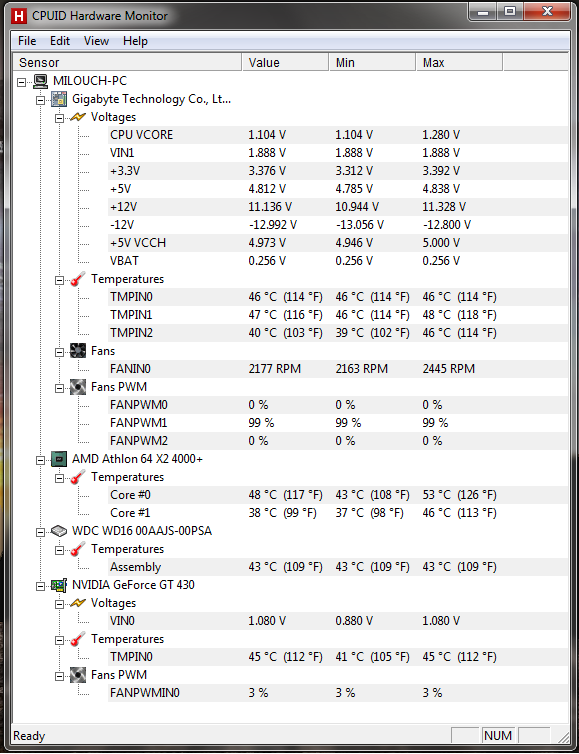Open the File menu
579x754 pixels.
[27, 41]
